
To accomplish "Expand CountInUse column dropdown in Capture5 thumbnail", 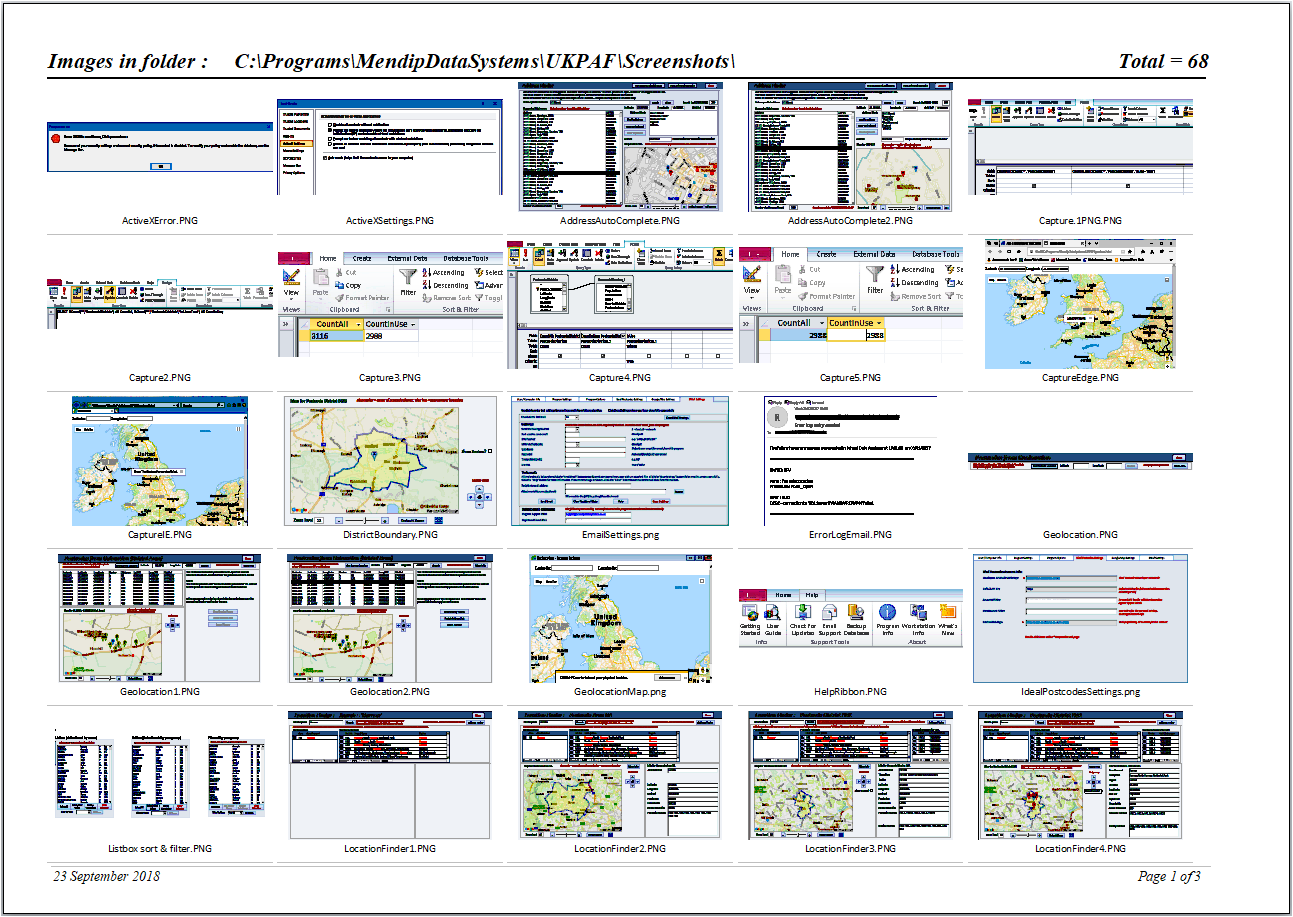I will (x=881, y=323).
